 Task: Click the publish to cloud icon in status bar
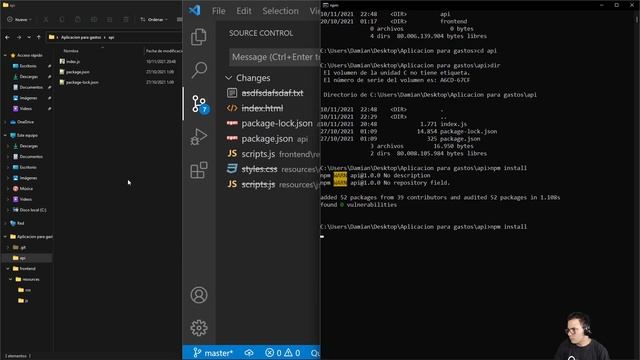pos(249,353)
